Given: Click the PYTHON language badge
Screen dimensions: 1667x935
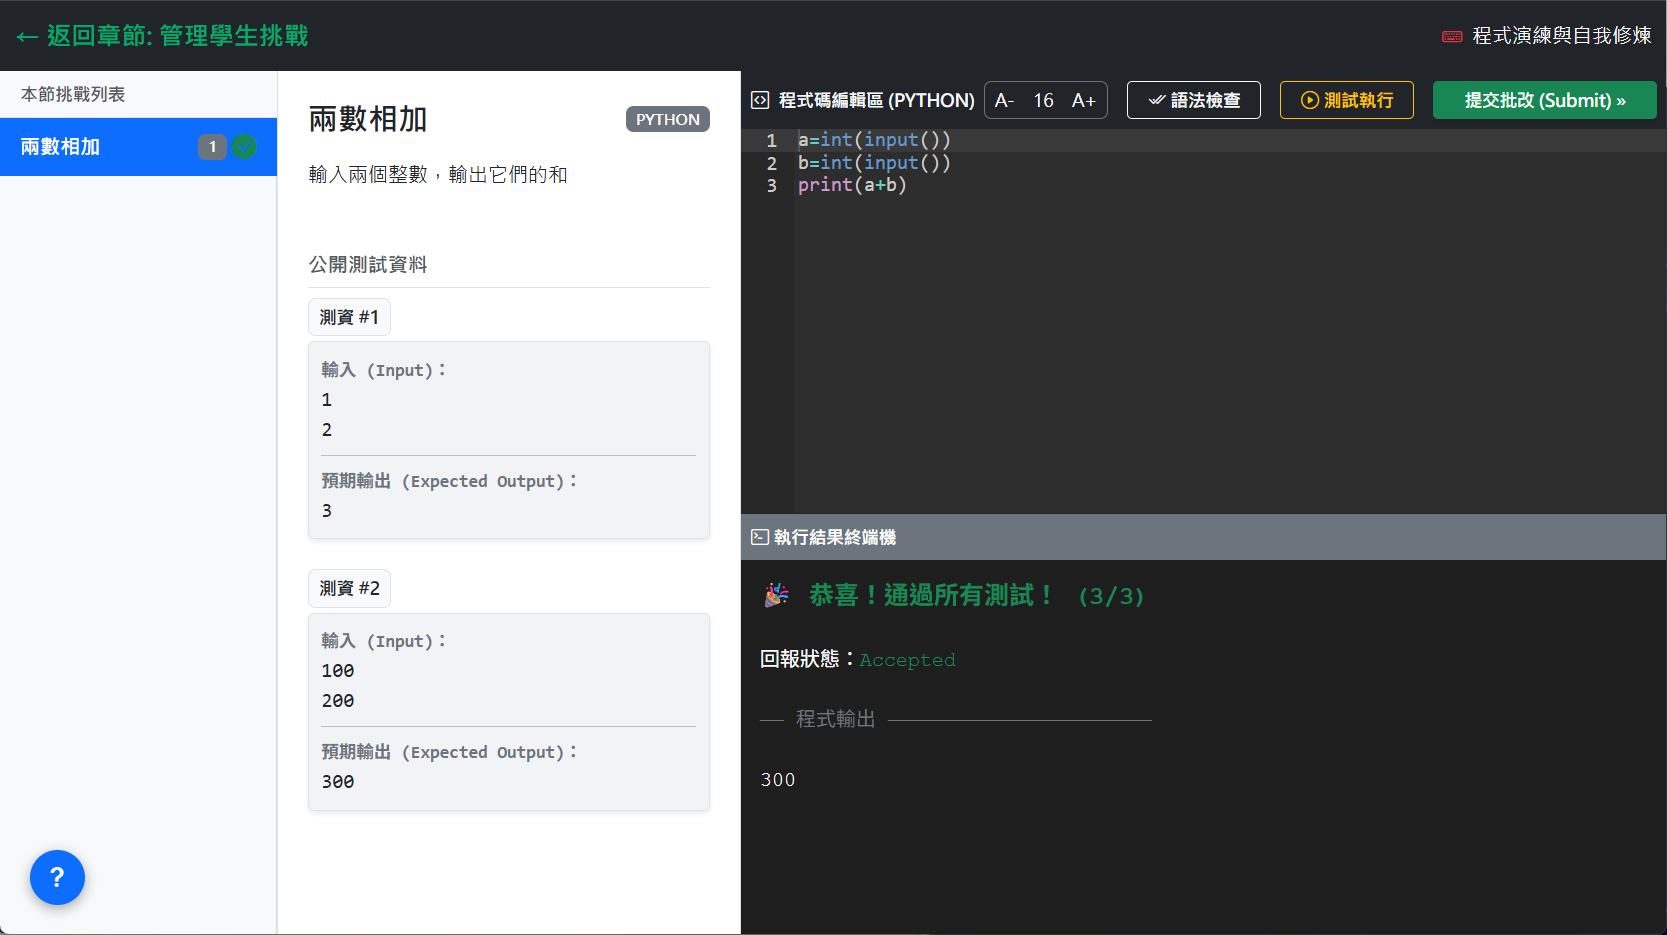Looking at the screenshot, I should tap(667, 119).
